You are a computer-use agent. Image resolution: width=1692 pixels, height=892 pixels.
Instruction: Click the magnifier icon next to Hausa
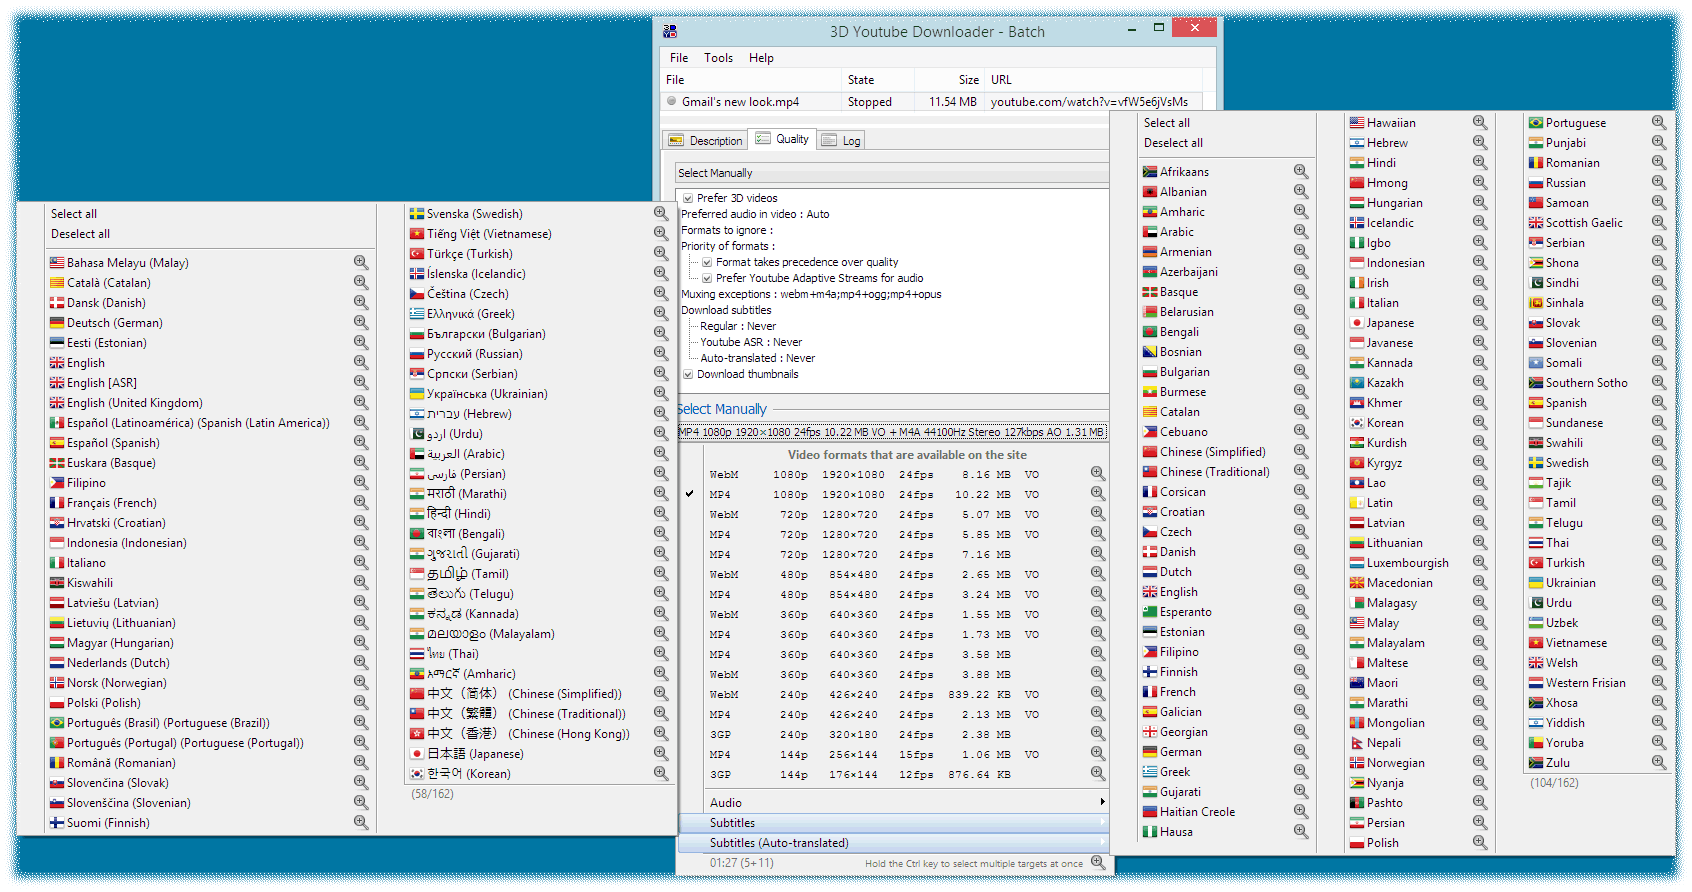tap(1300, 832)
